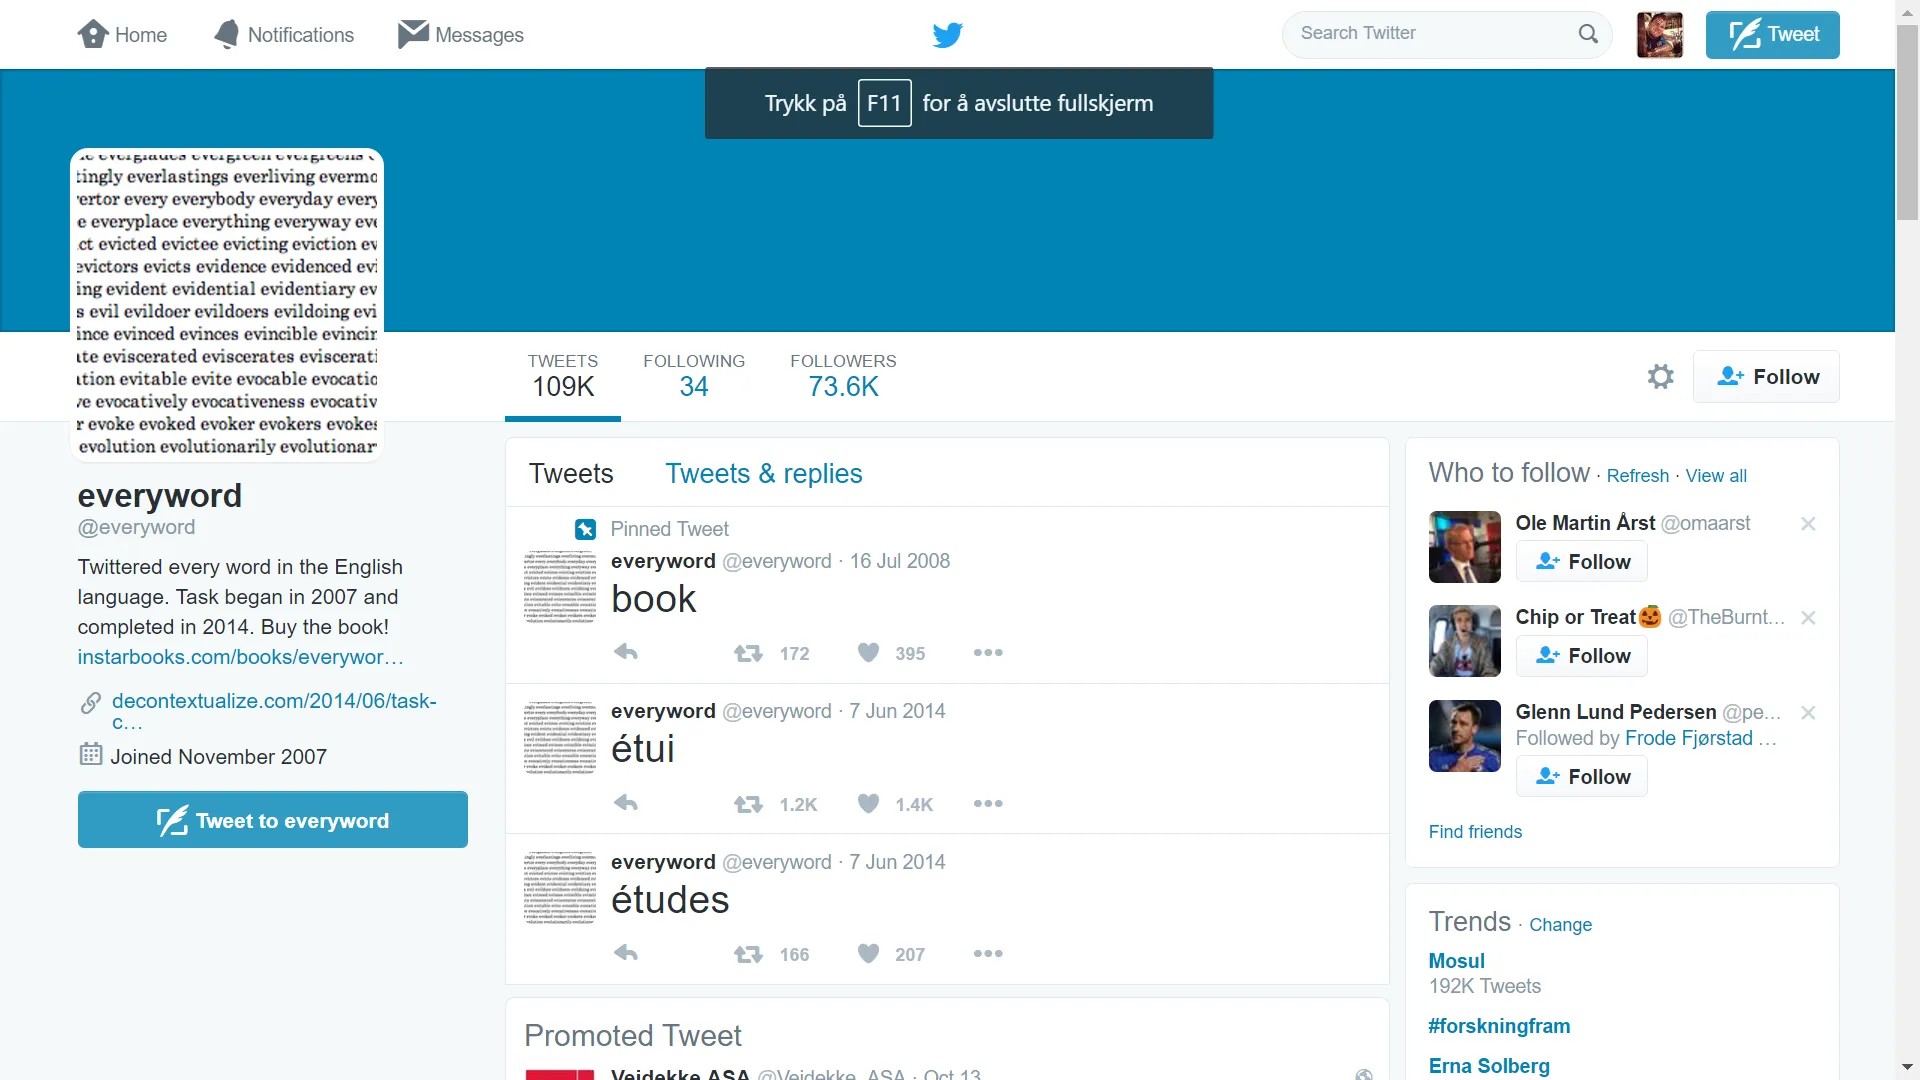Dismiss the Chip or Treat suggestion

(1808, 618)
